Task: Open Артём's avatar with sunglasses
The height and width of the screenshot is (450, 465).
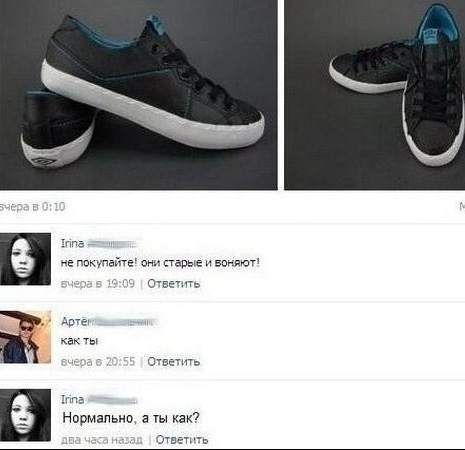Action: point(25,337)
